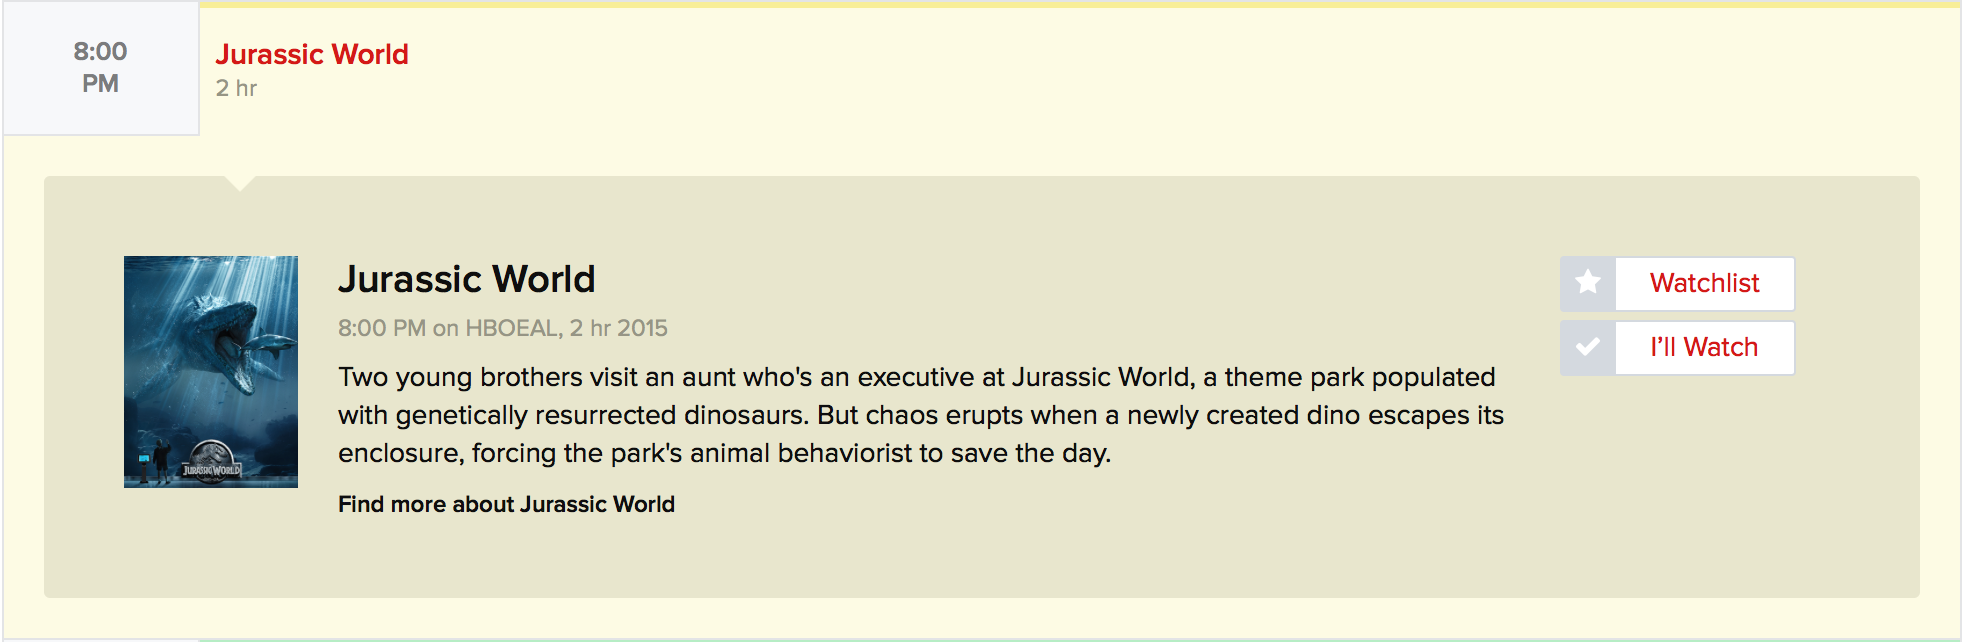
Task: Open the red Jurassic World listing title
Action: coord(312,54)
